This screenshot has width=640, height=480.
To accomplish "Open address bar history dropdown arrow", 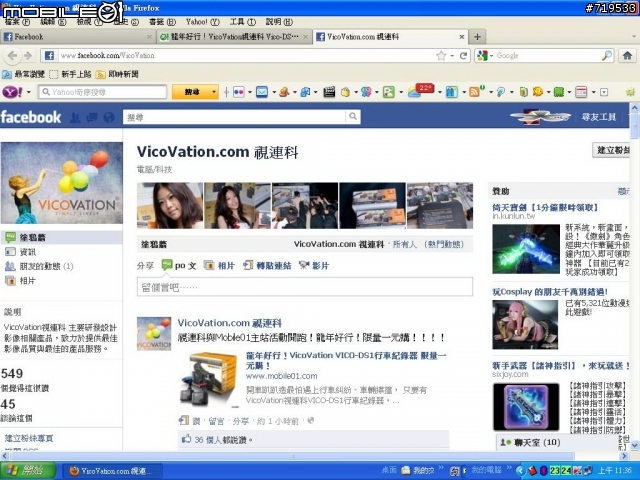I will tap(452, 56).
